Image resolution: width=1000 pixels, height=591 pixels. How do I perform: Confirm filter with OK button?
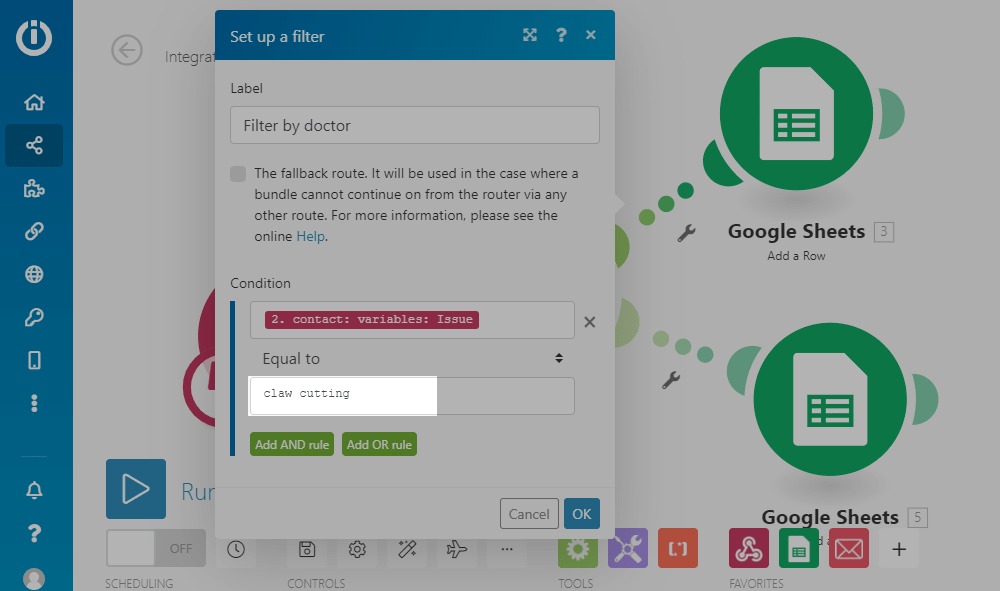tap(582, 514)
